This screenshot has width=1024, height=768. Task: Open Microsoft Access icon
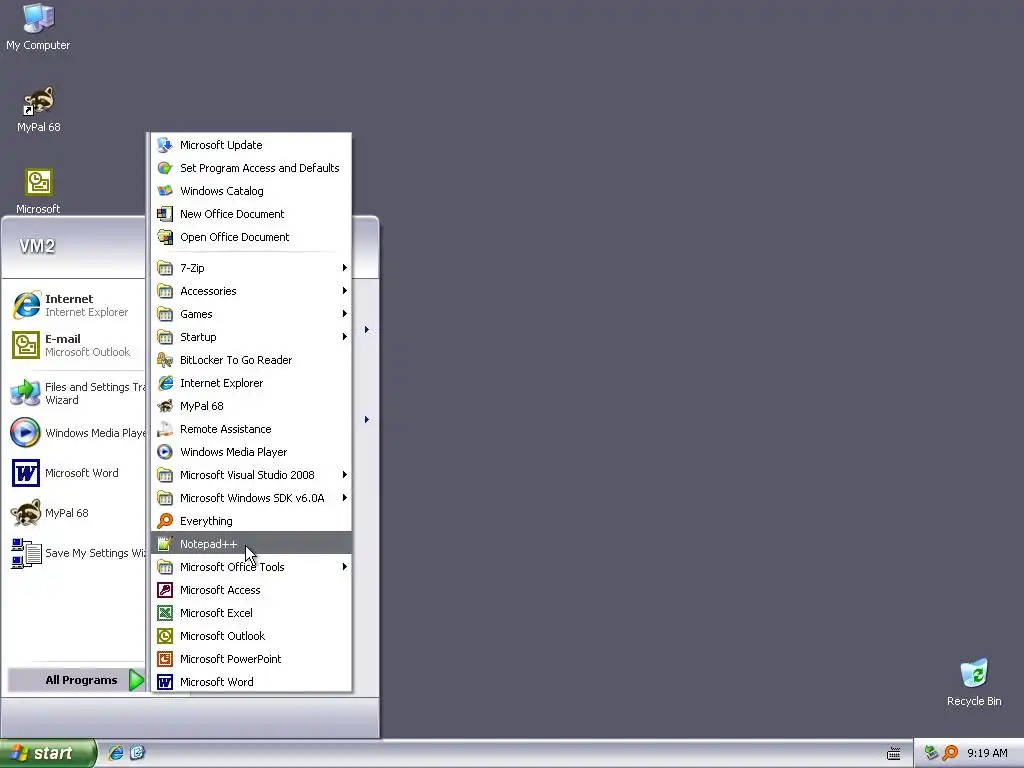(165, 590)
